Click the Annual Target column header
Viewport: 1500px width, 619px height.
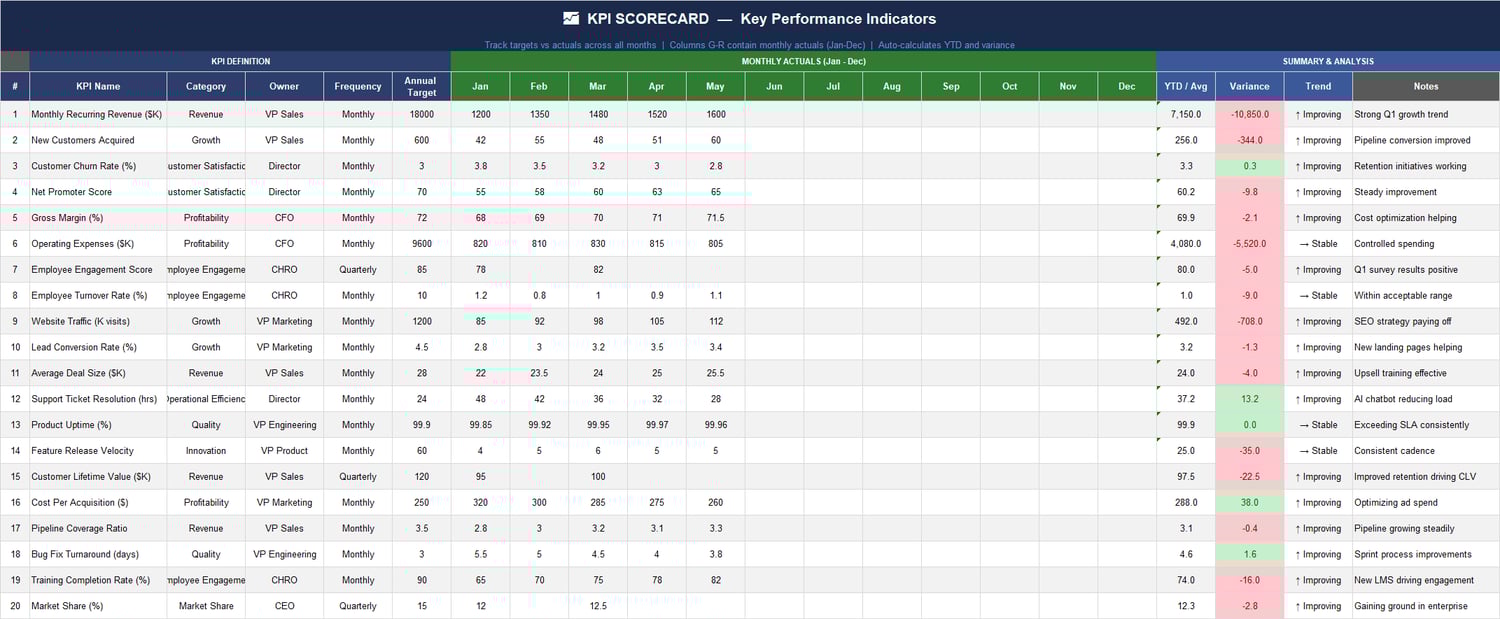[x=420, y=86]
